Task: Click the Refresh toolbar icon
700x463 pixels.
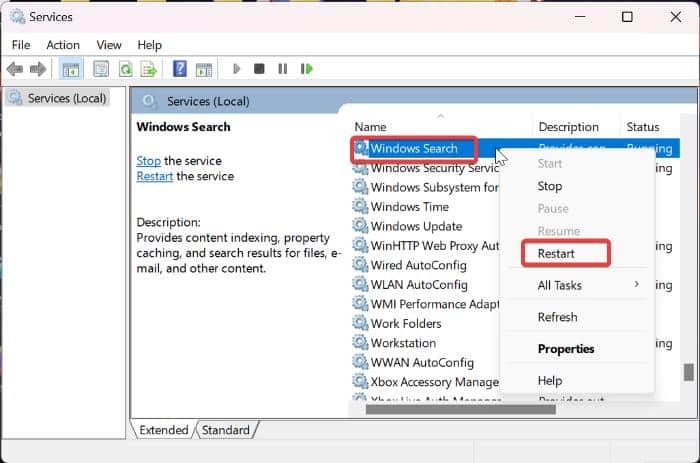Action: click(x=125, y=69)
